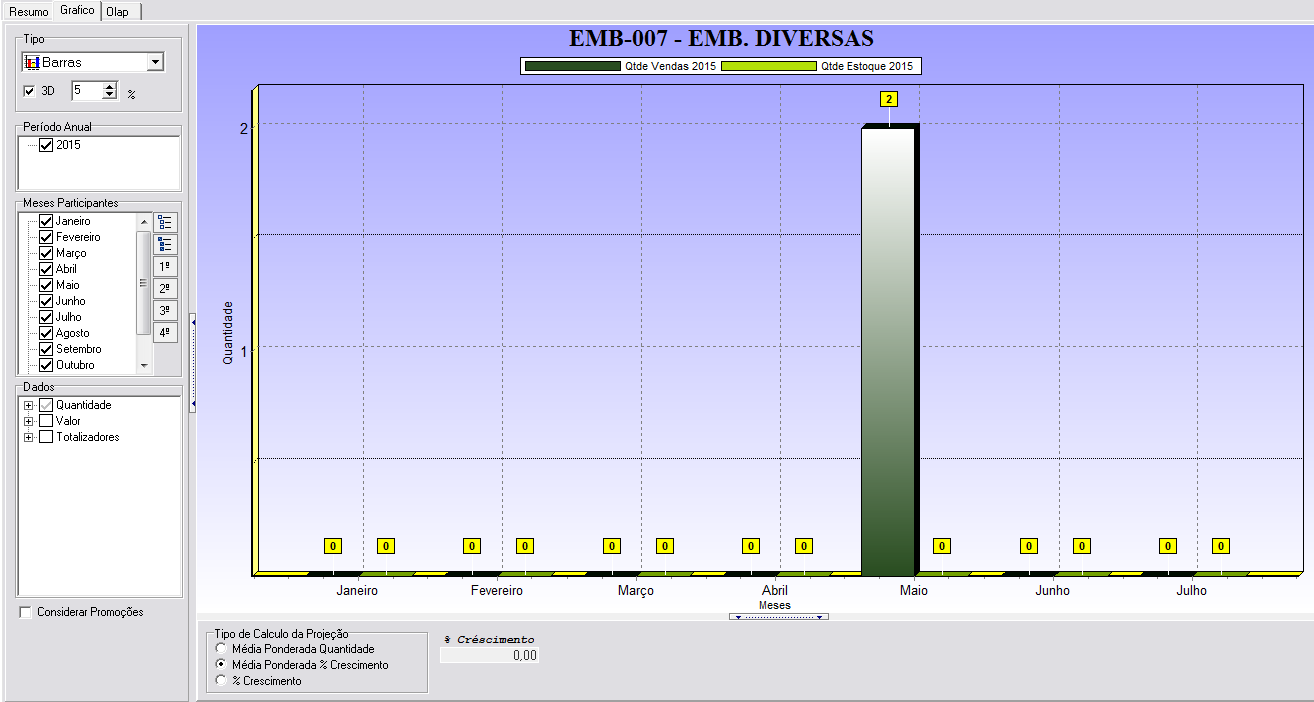Uncheck the Janeiro month checkbox
The height and width of the screenshot is (702, 1314).
coord(46,221)
